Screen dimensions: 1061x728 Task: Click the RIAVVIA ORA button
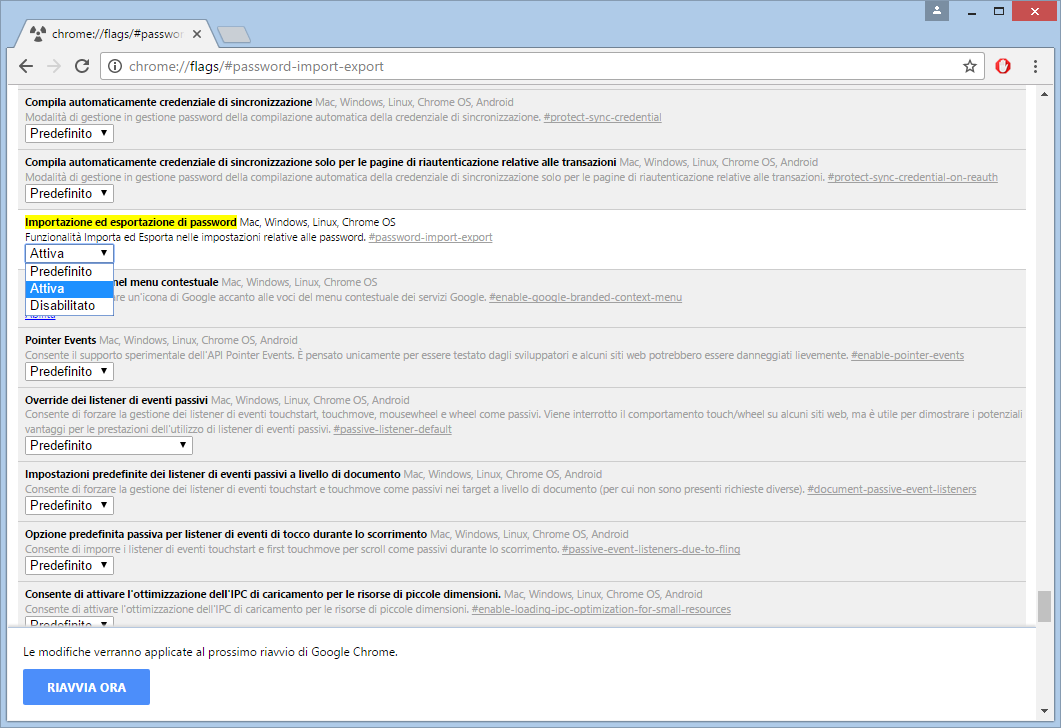click(x=86, y=687)
